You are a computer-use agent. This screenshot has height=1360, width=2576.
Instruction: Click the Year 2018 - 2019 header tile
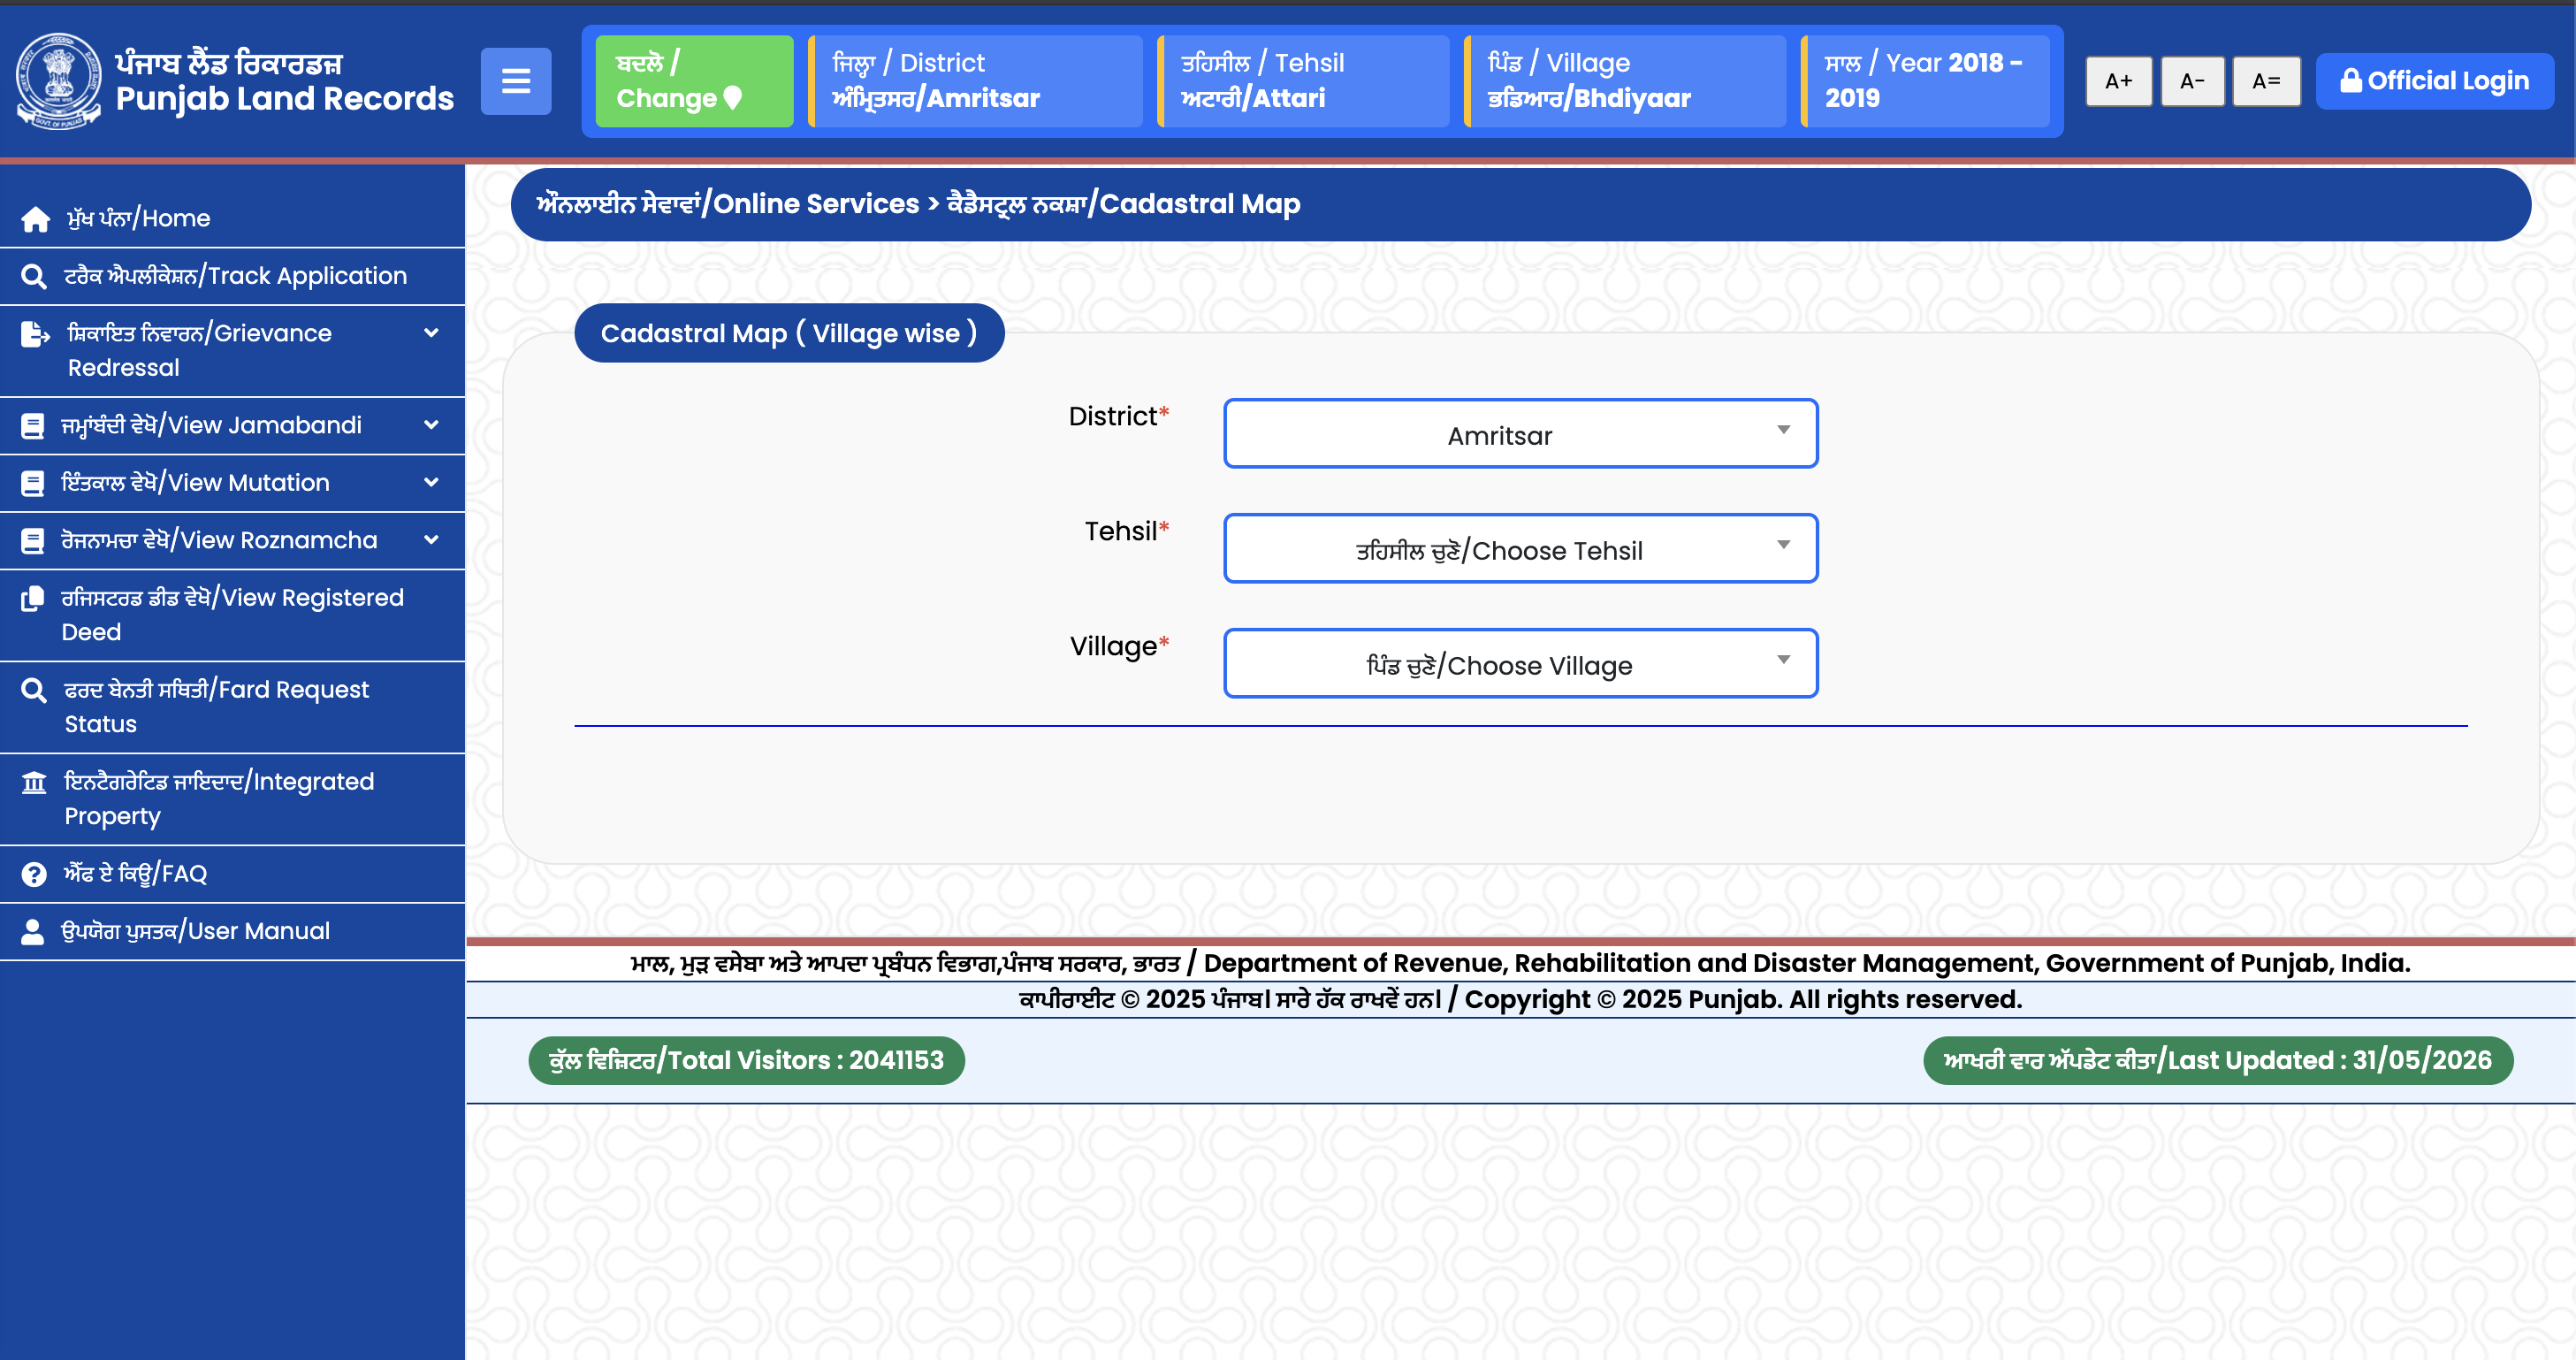click(1925, 81)
